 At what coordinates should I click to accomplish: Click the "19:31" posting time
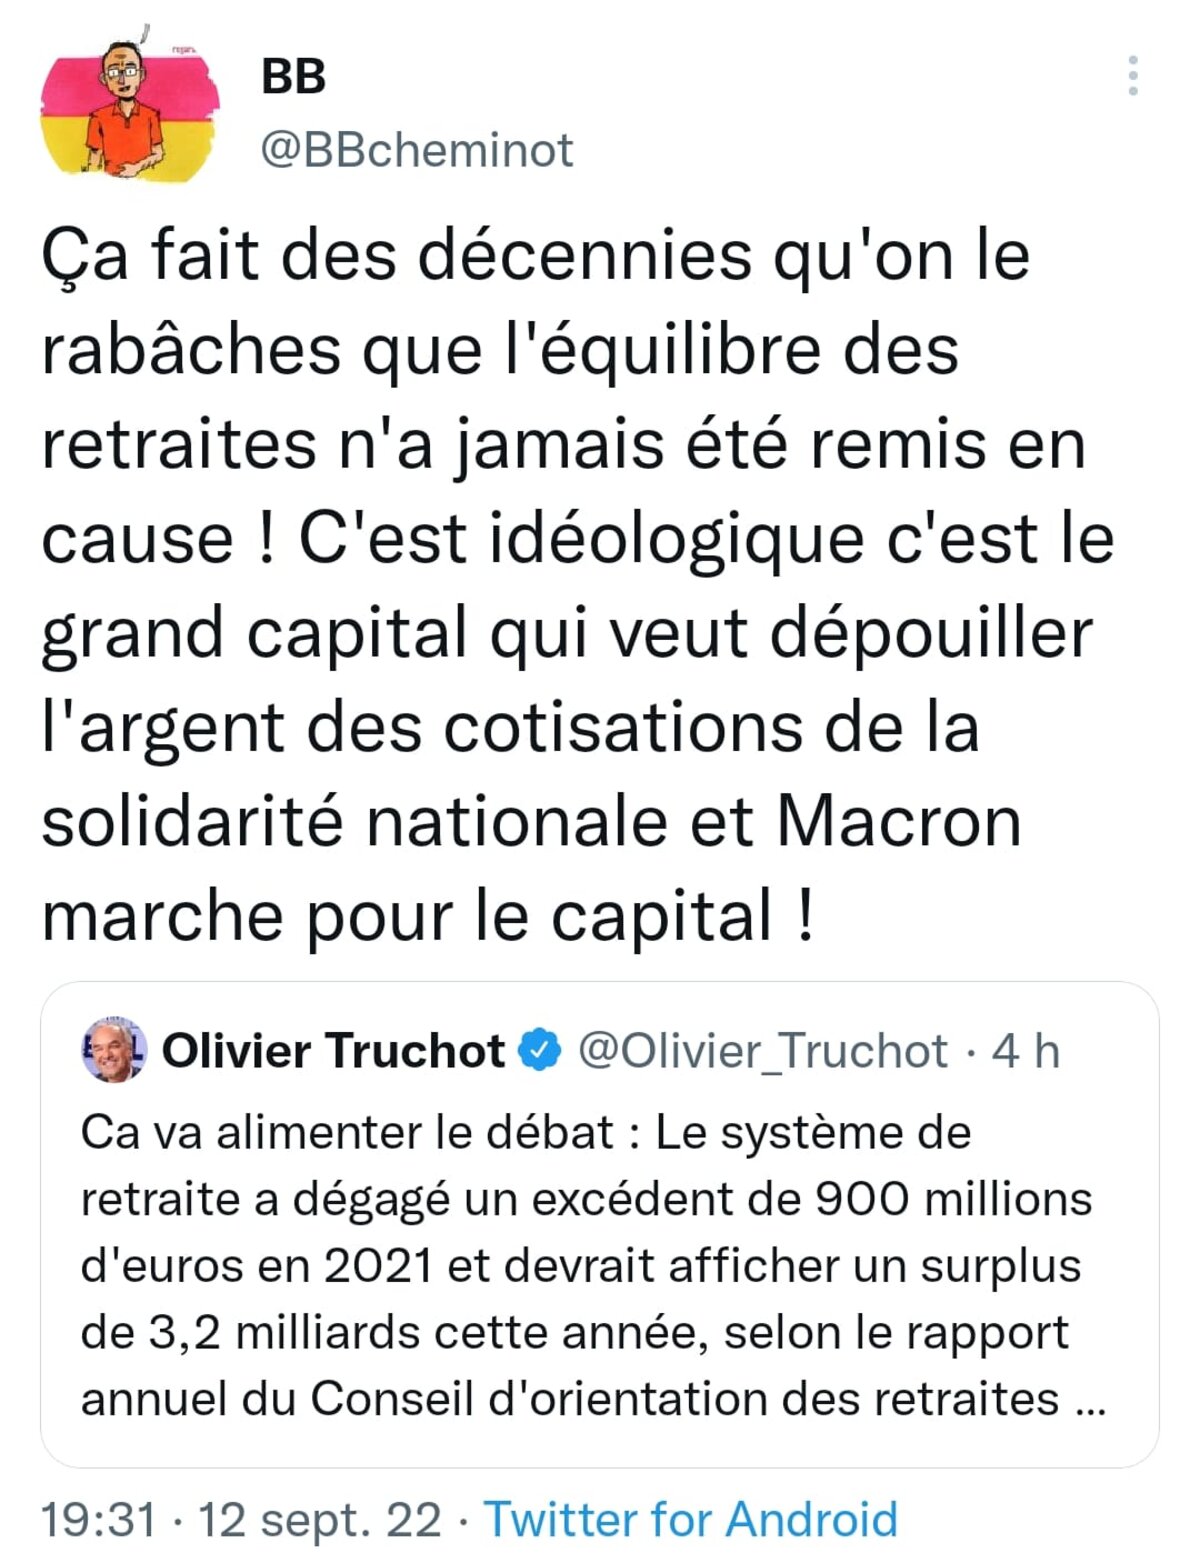(x=98, y=1520)
